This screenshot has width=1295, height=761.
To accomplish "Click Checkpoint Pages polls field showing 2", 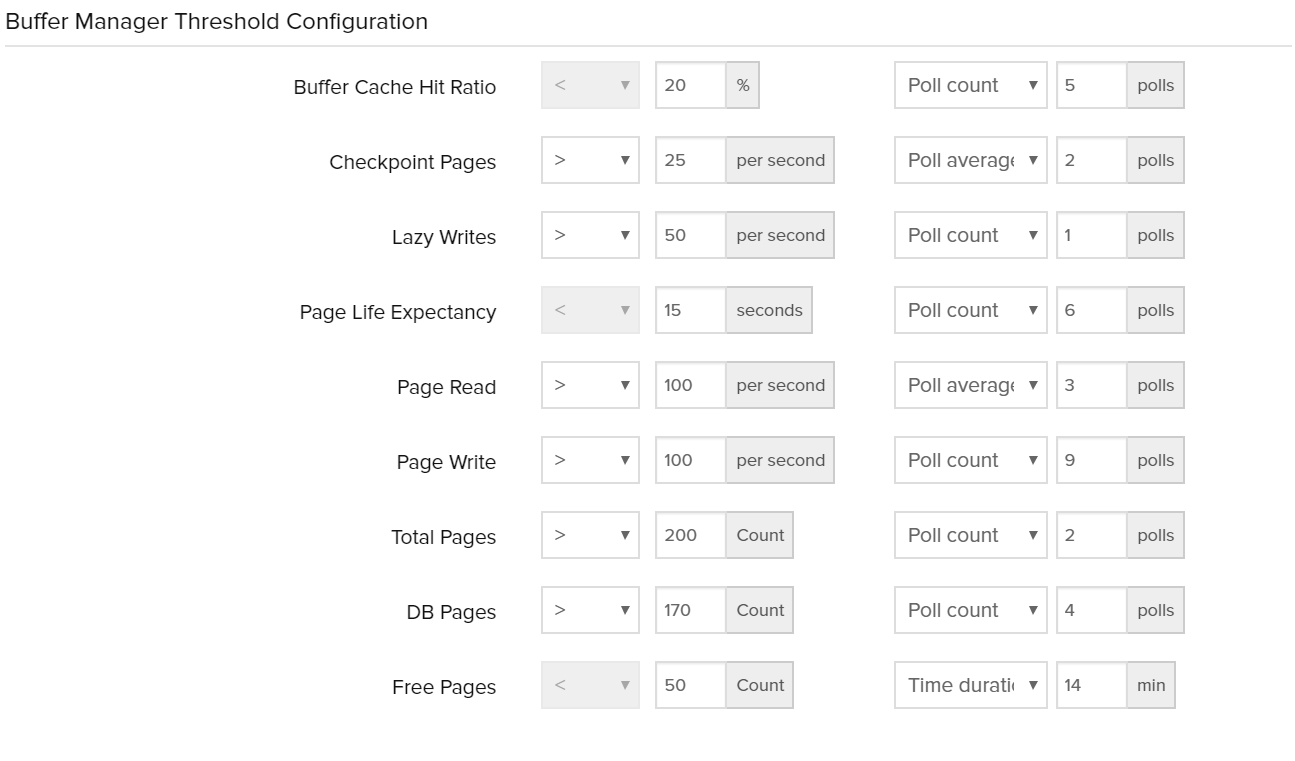I will point(1092,160).
